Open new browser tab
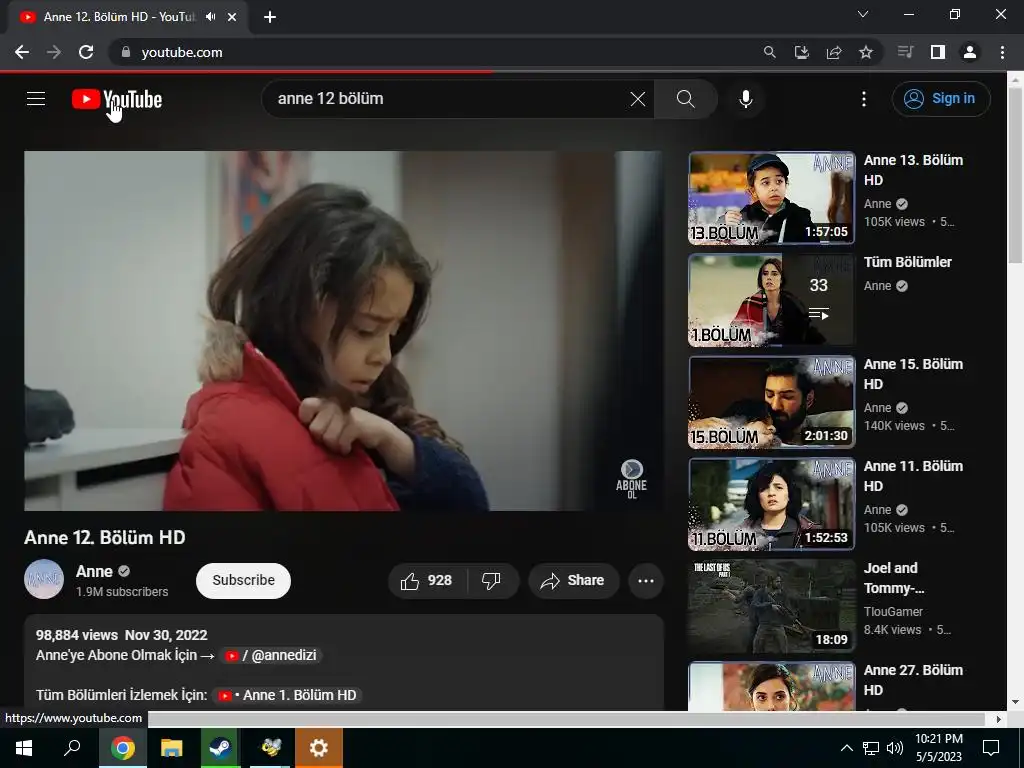 click(270, 17)
